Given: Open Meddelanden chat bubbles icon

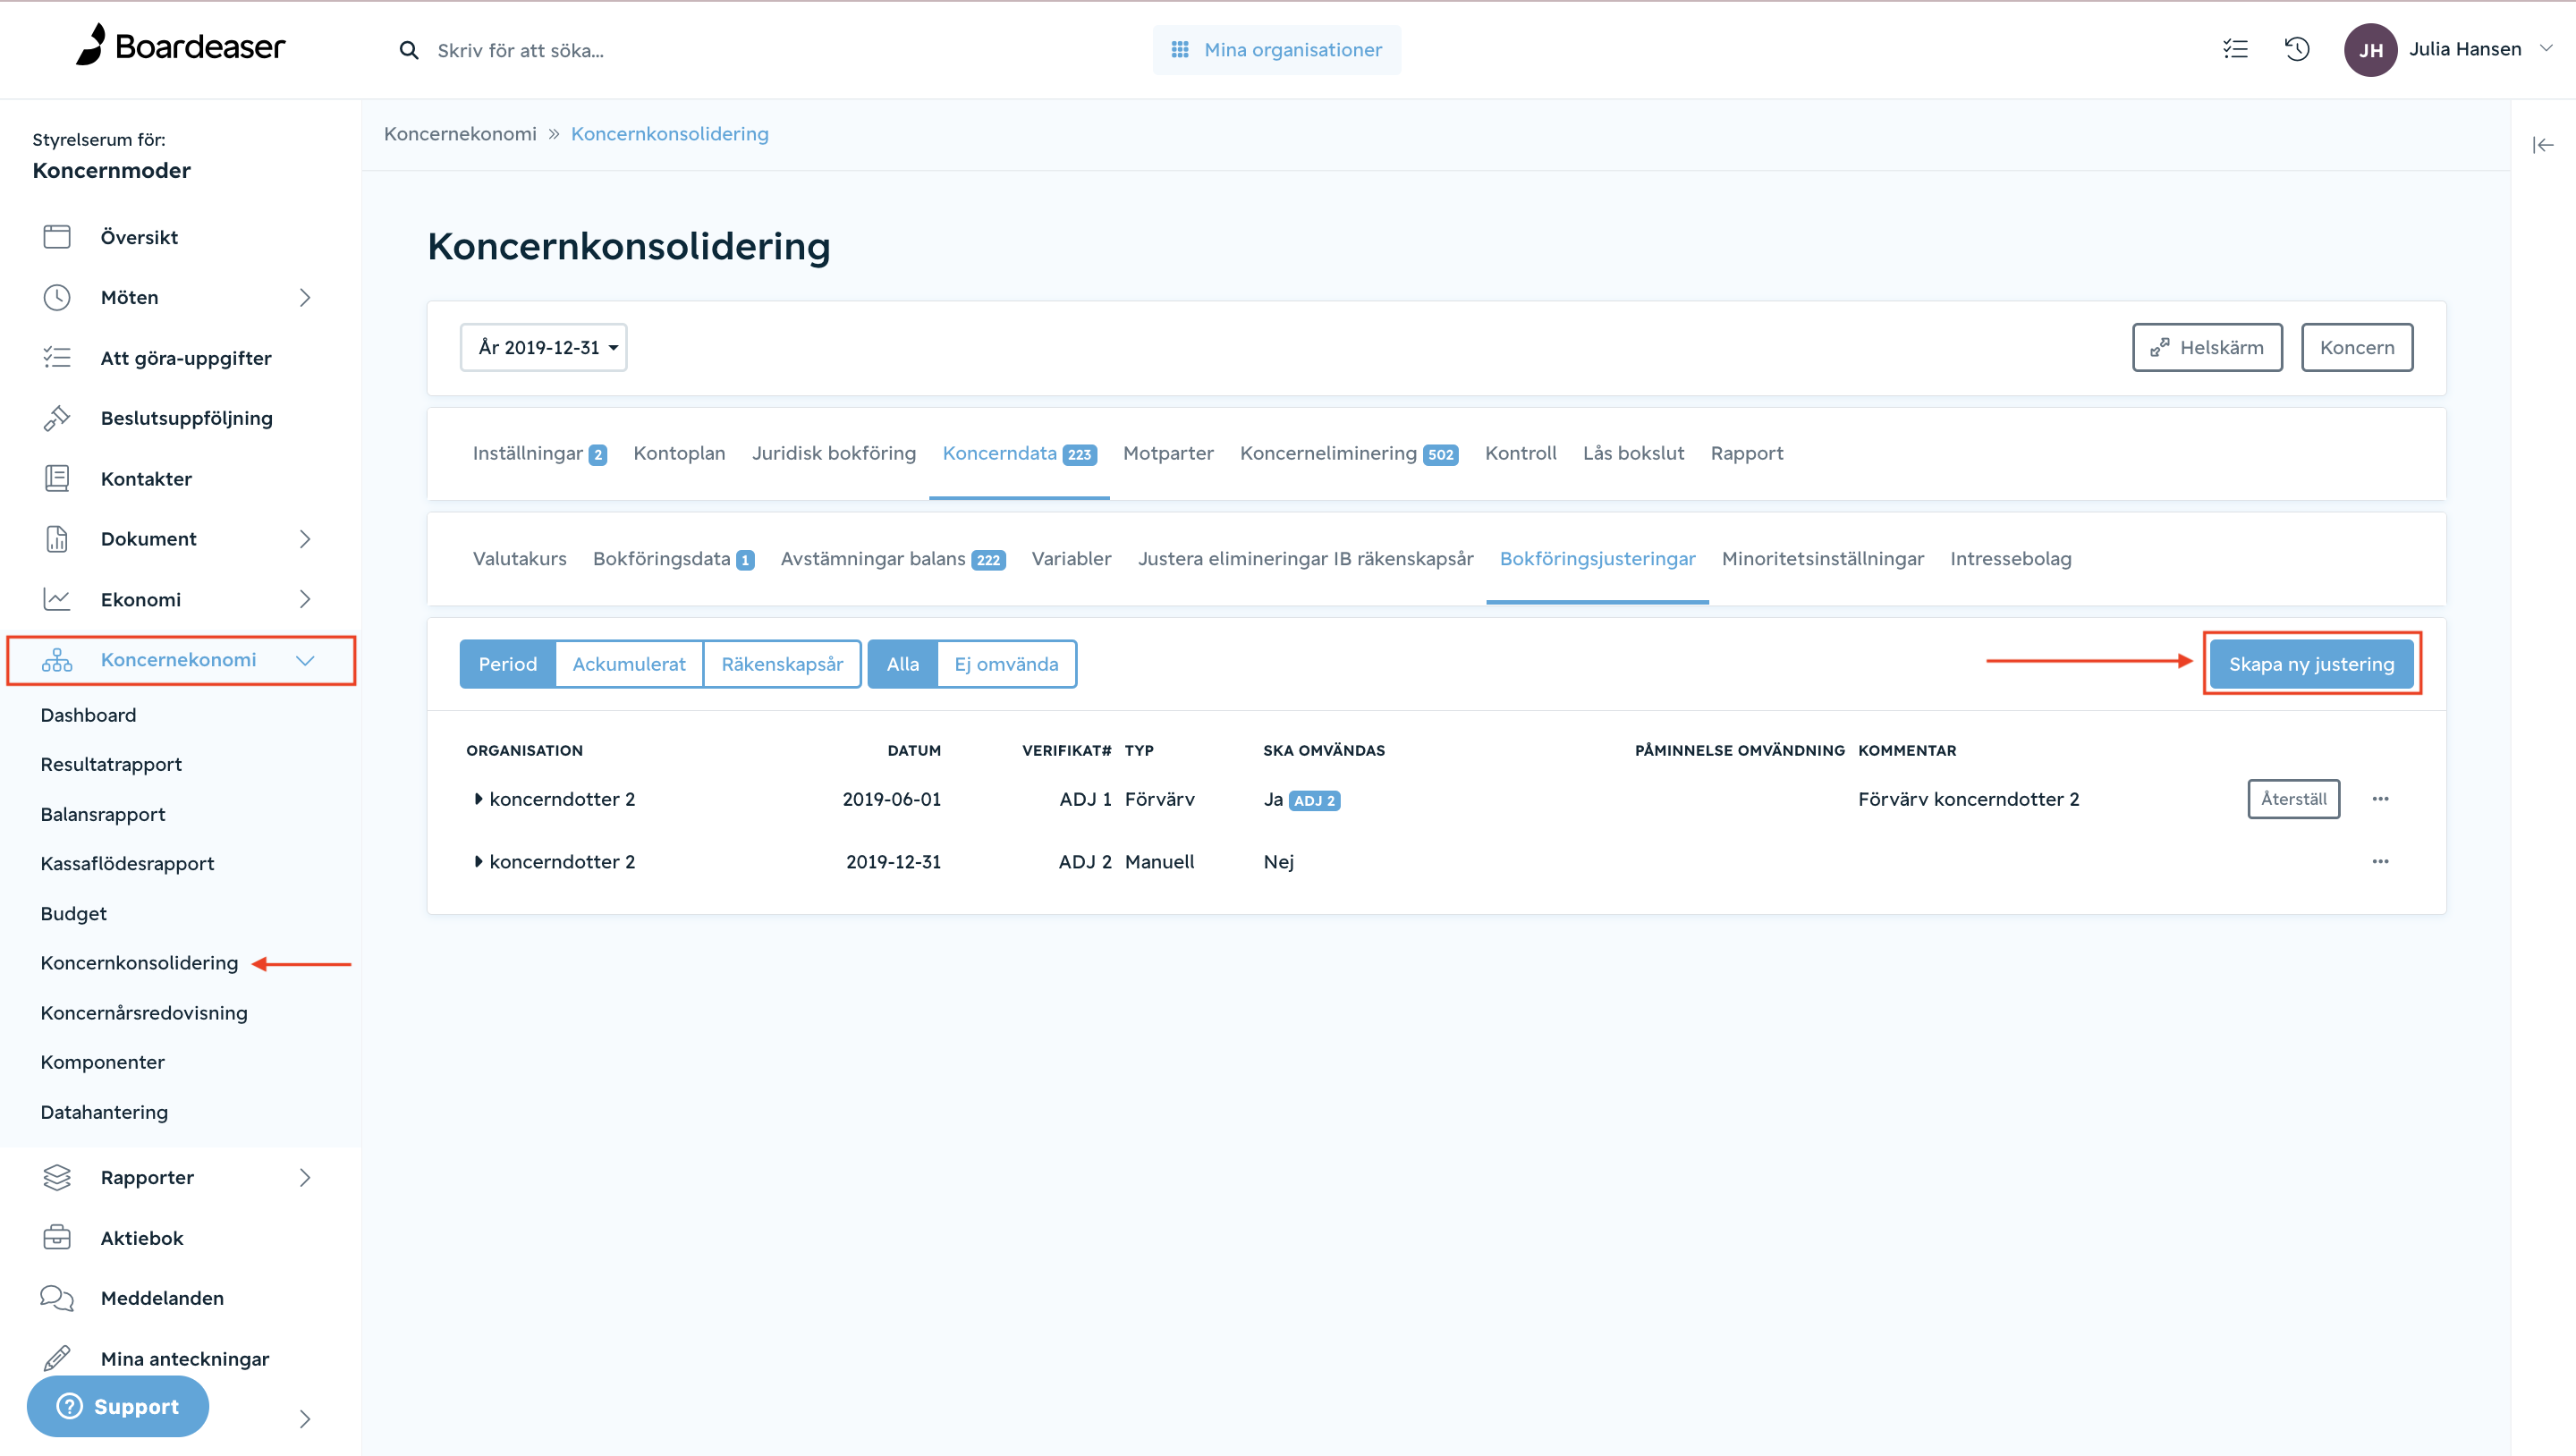Looking at the screenshot, I should click(57, 1297).
